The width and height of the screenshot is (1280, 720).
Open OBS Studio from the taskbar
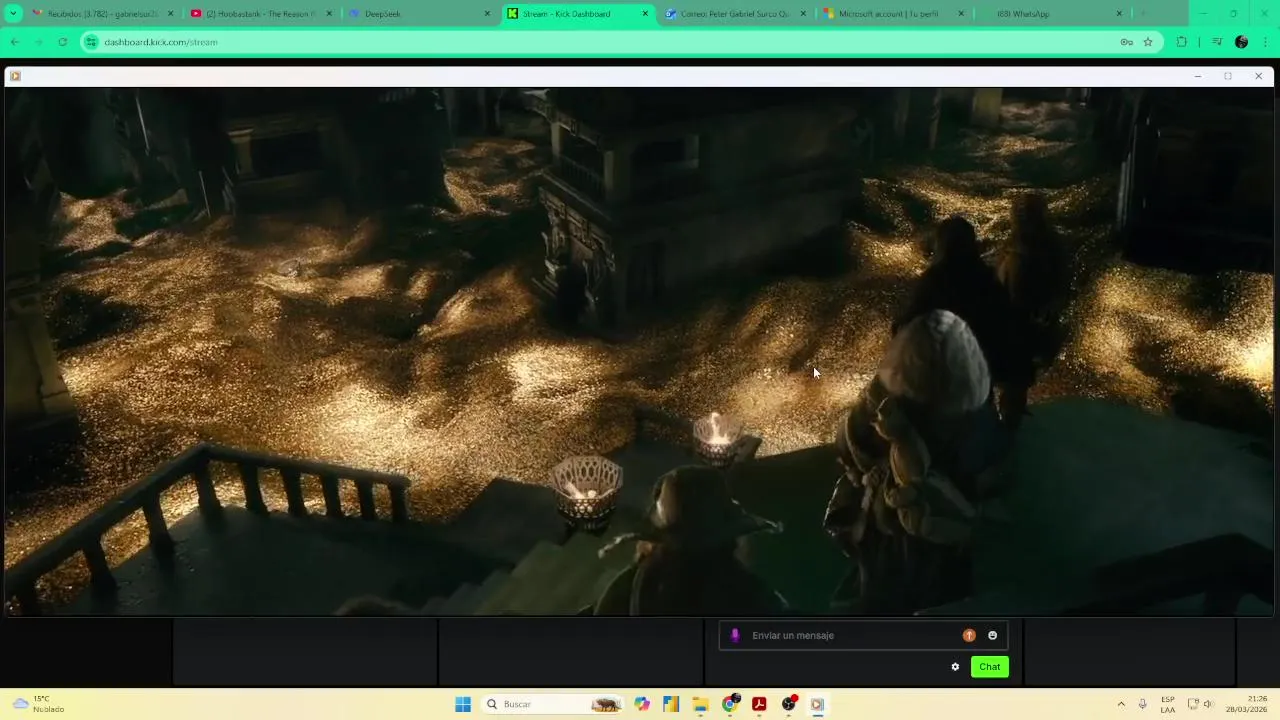(x=788, y=704)
